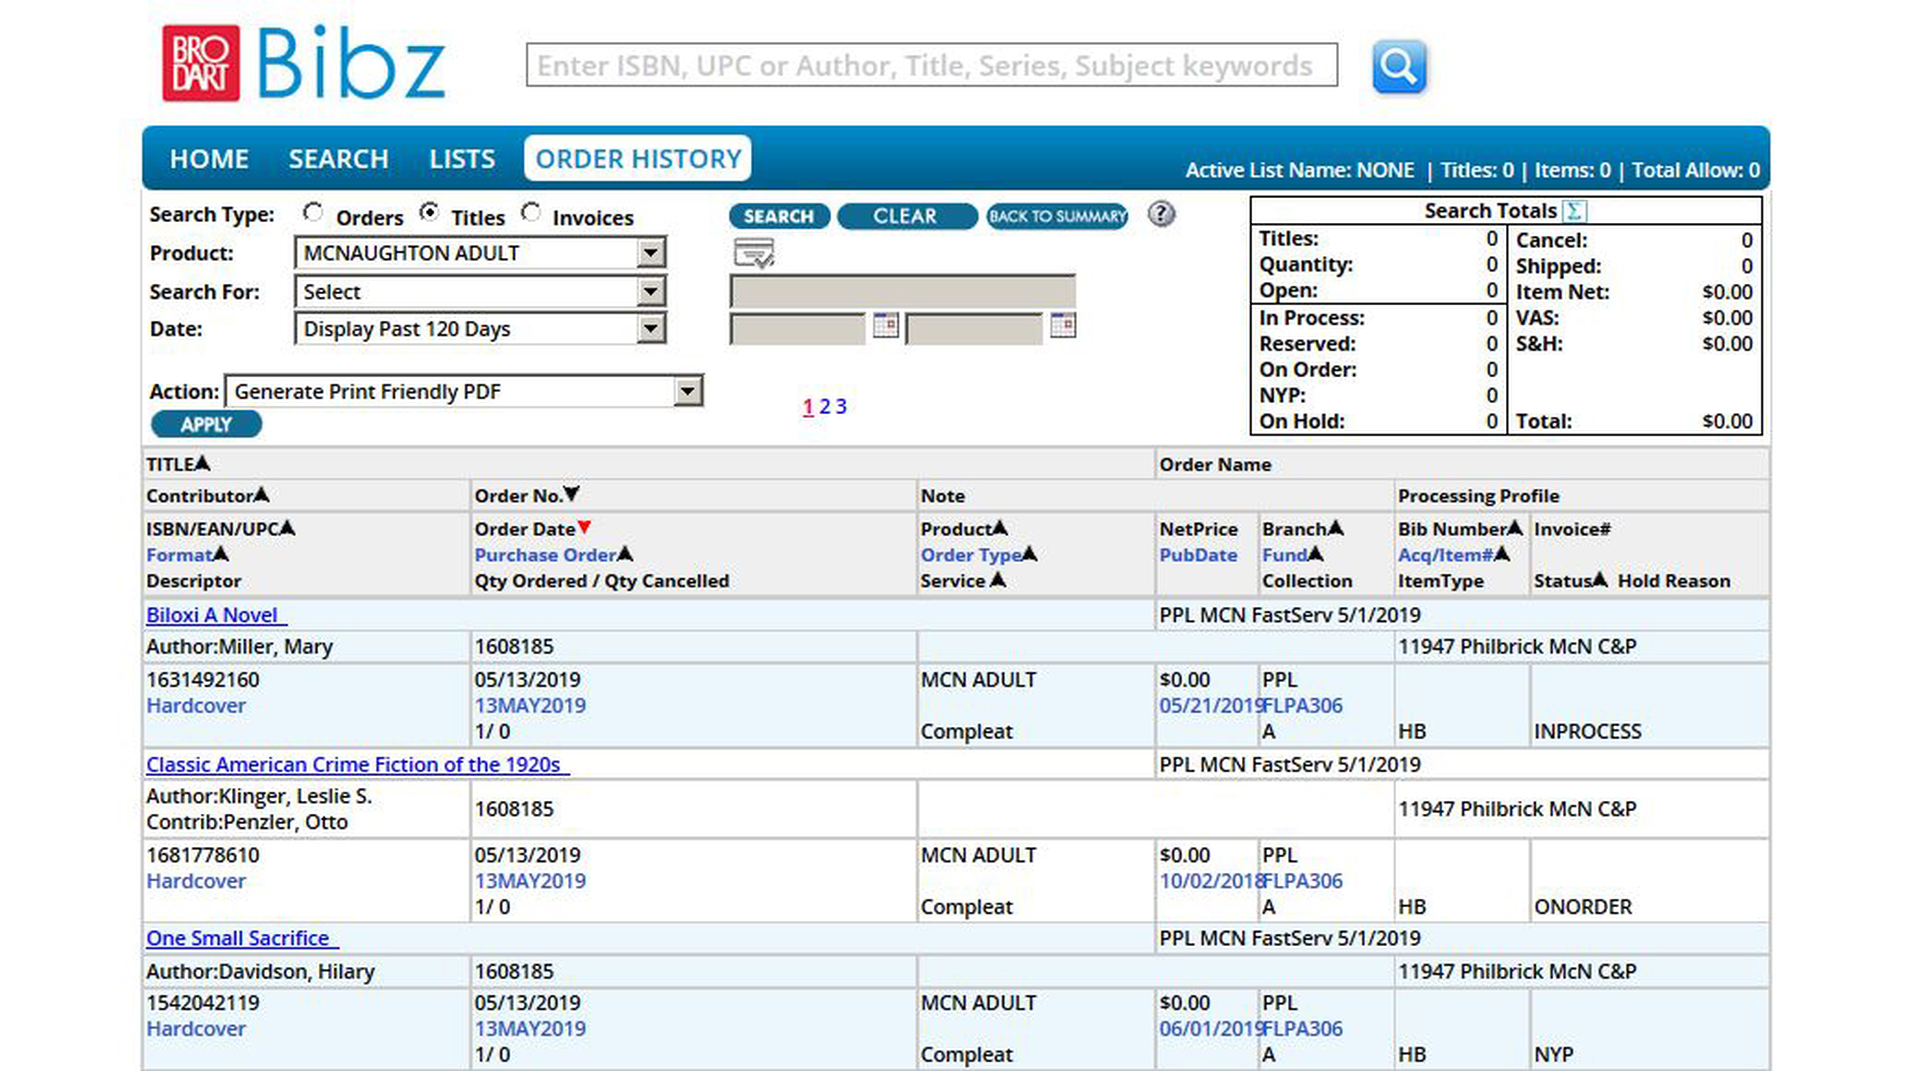Click ISBN 1681778610
Screen dimensions: 1920x1071
tap(203, 856)
